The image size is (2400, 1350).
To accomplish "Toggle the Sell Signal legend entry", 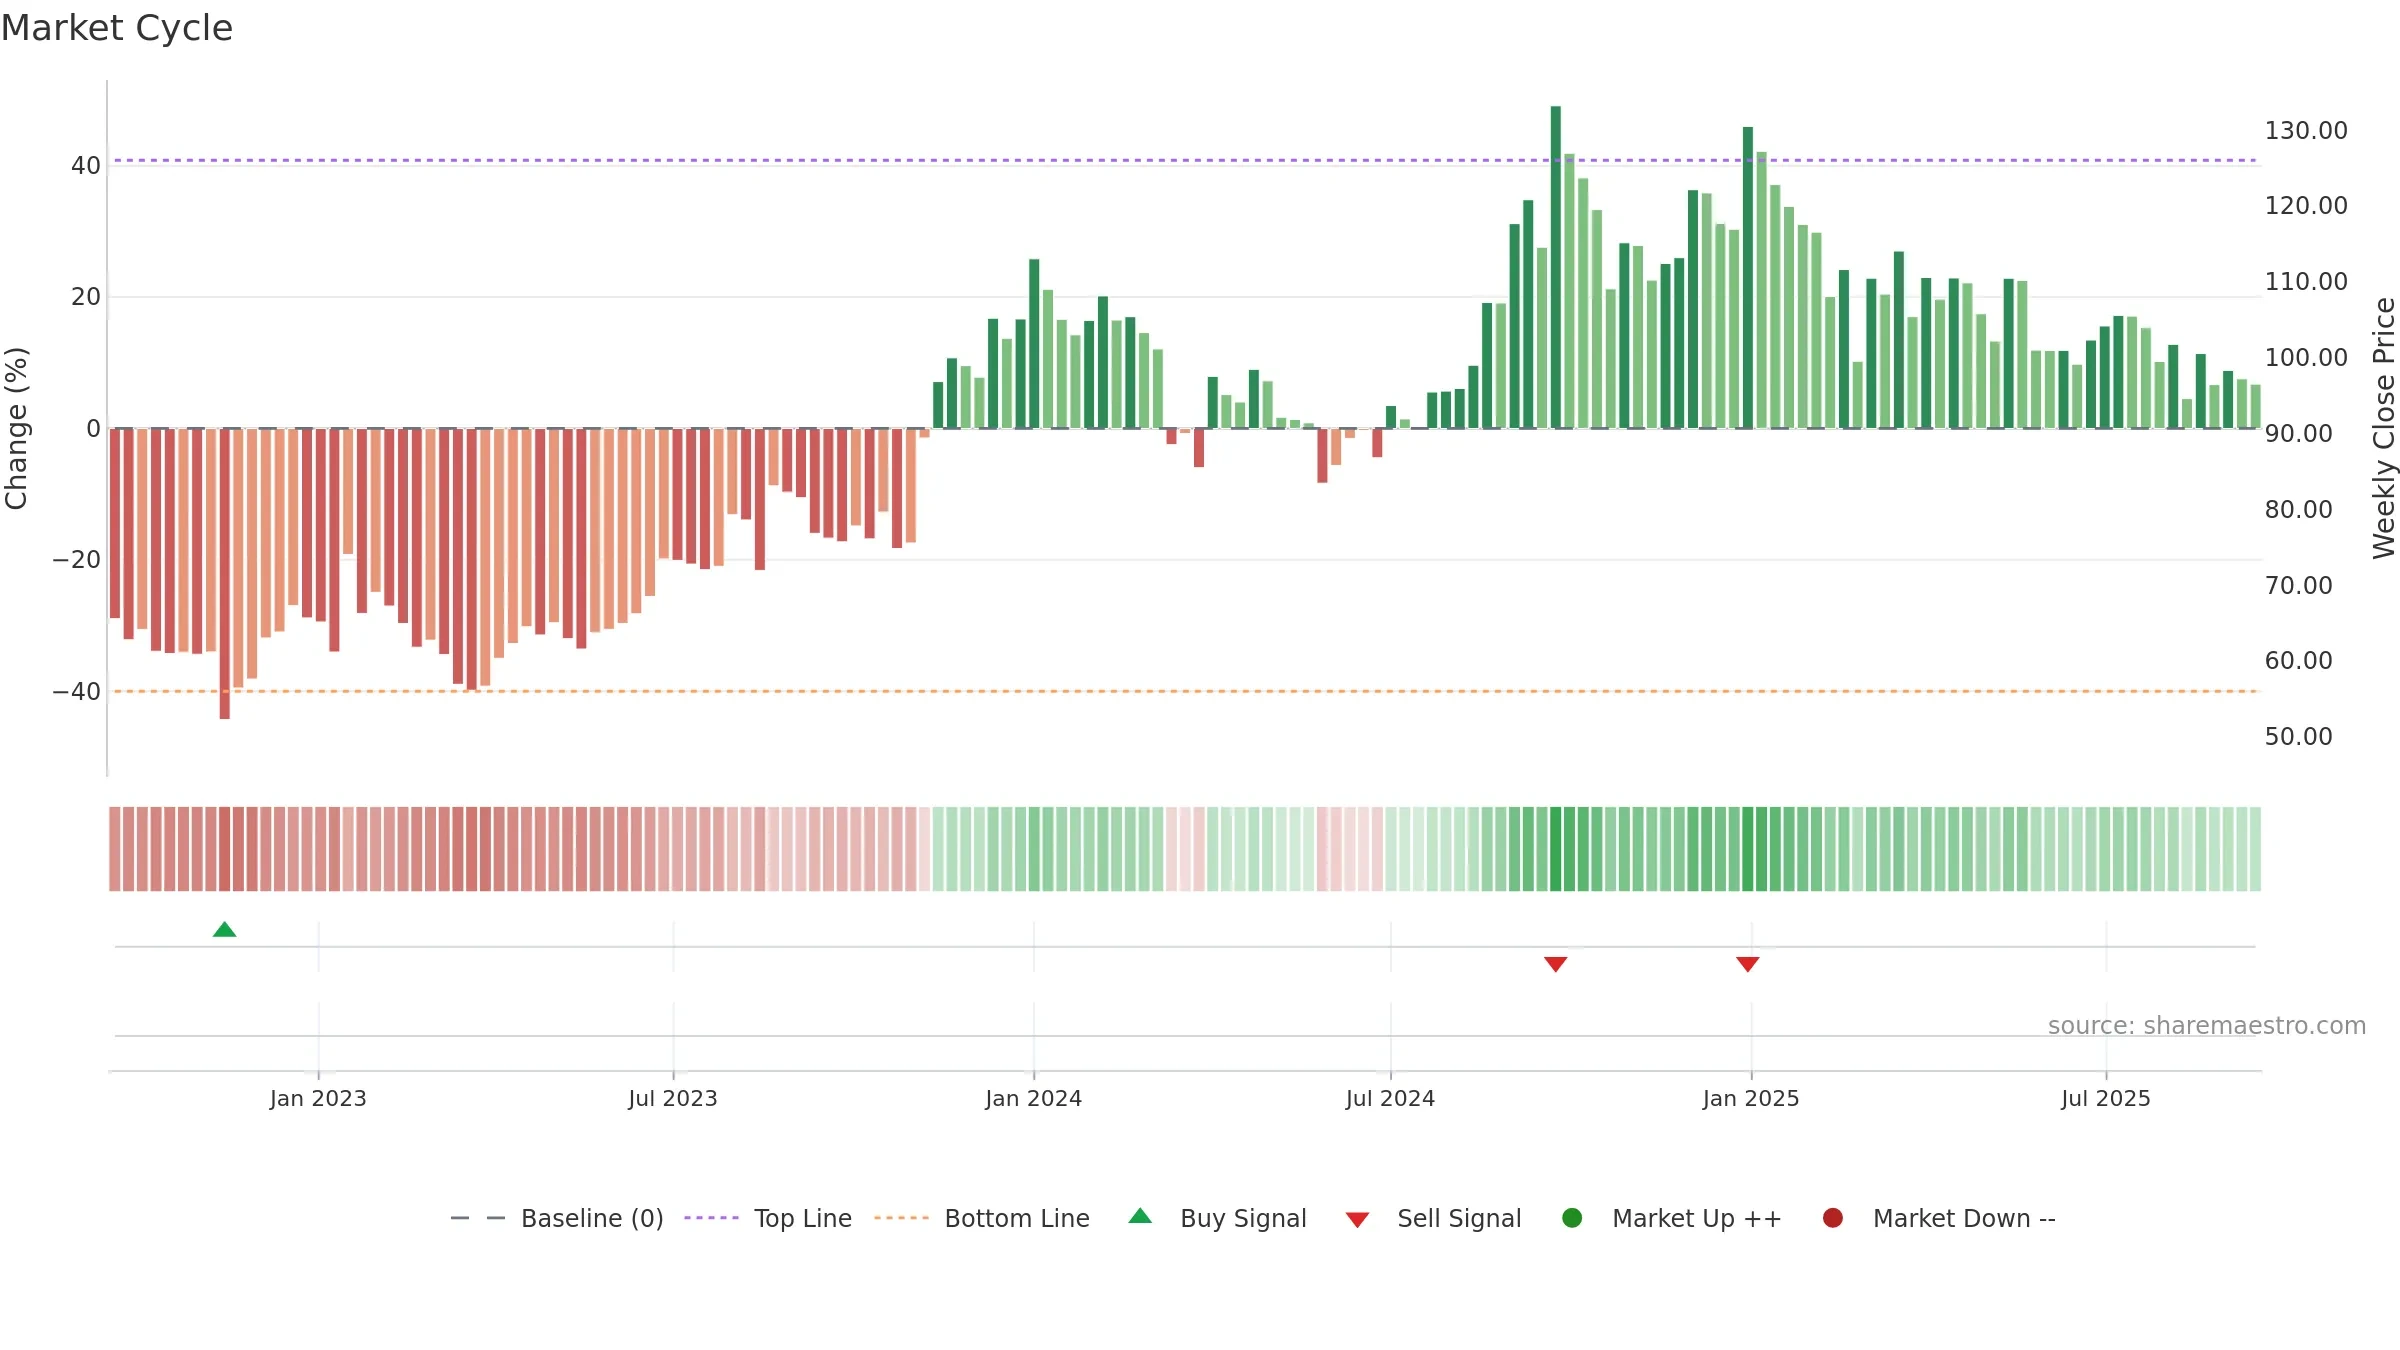I will coord(1433,1218).
